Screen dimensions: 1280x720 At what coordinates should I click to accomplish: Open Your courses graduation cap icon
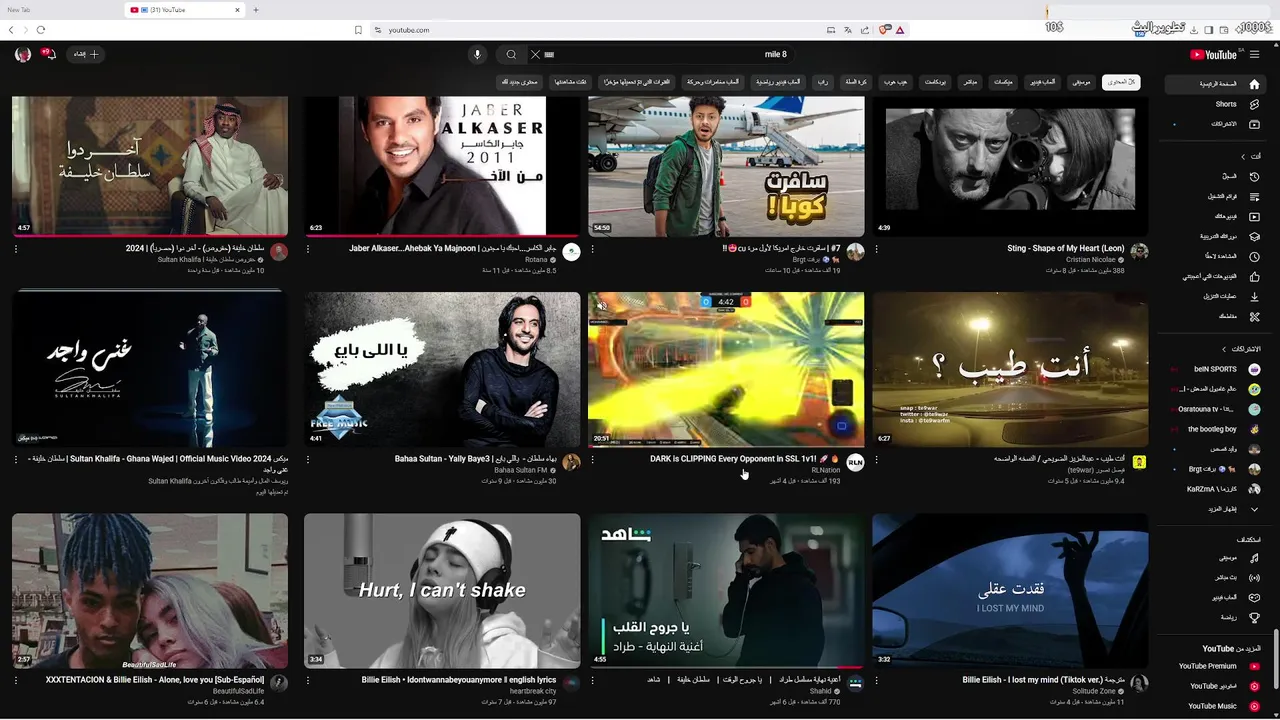coord(1254,236)
